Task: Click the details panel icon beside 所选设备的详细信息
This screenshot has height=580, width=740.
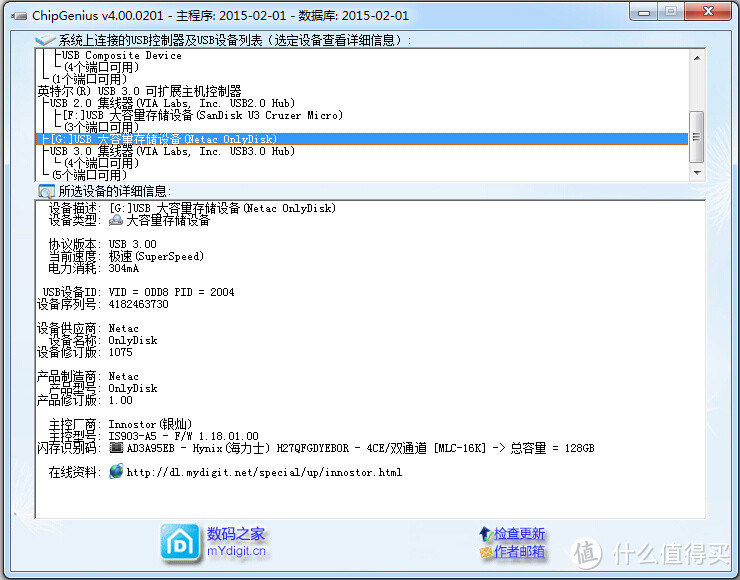Action: click(46, 191)
